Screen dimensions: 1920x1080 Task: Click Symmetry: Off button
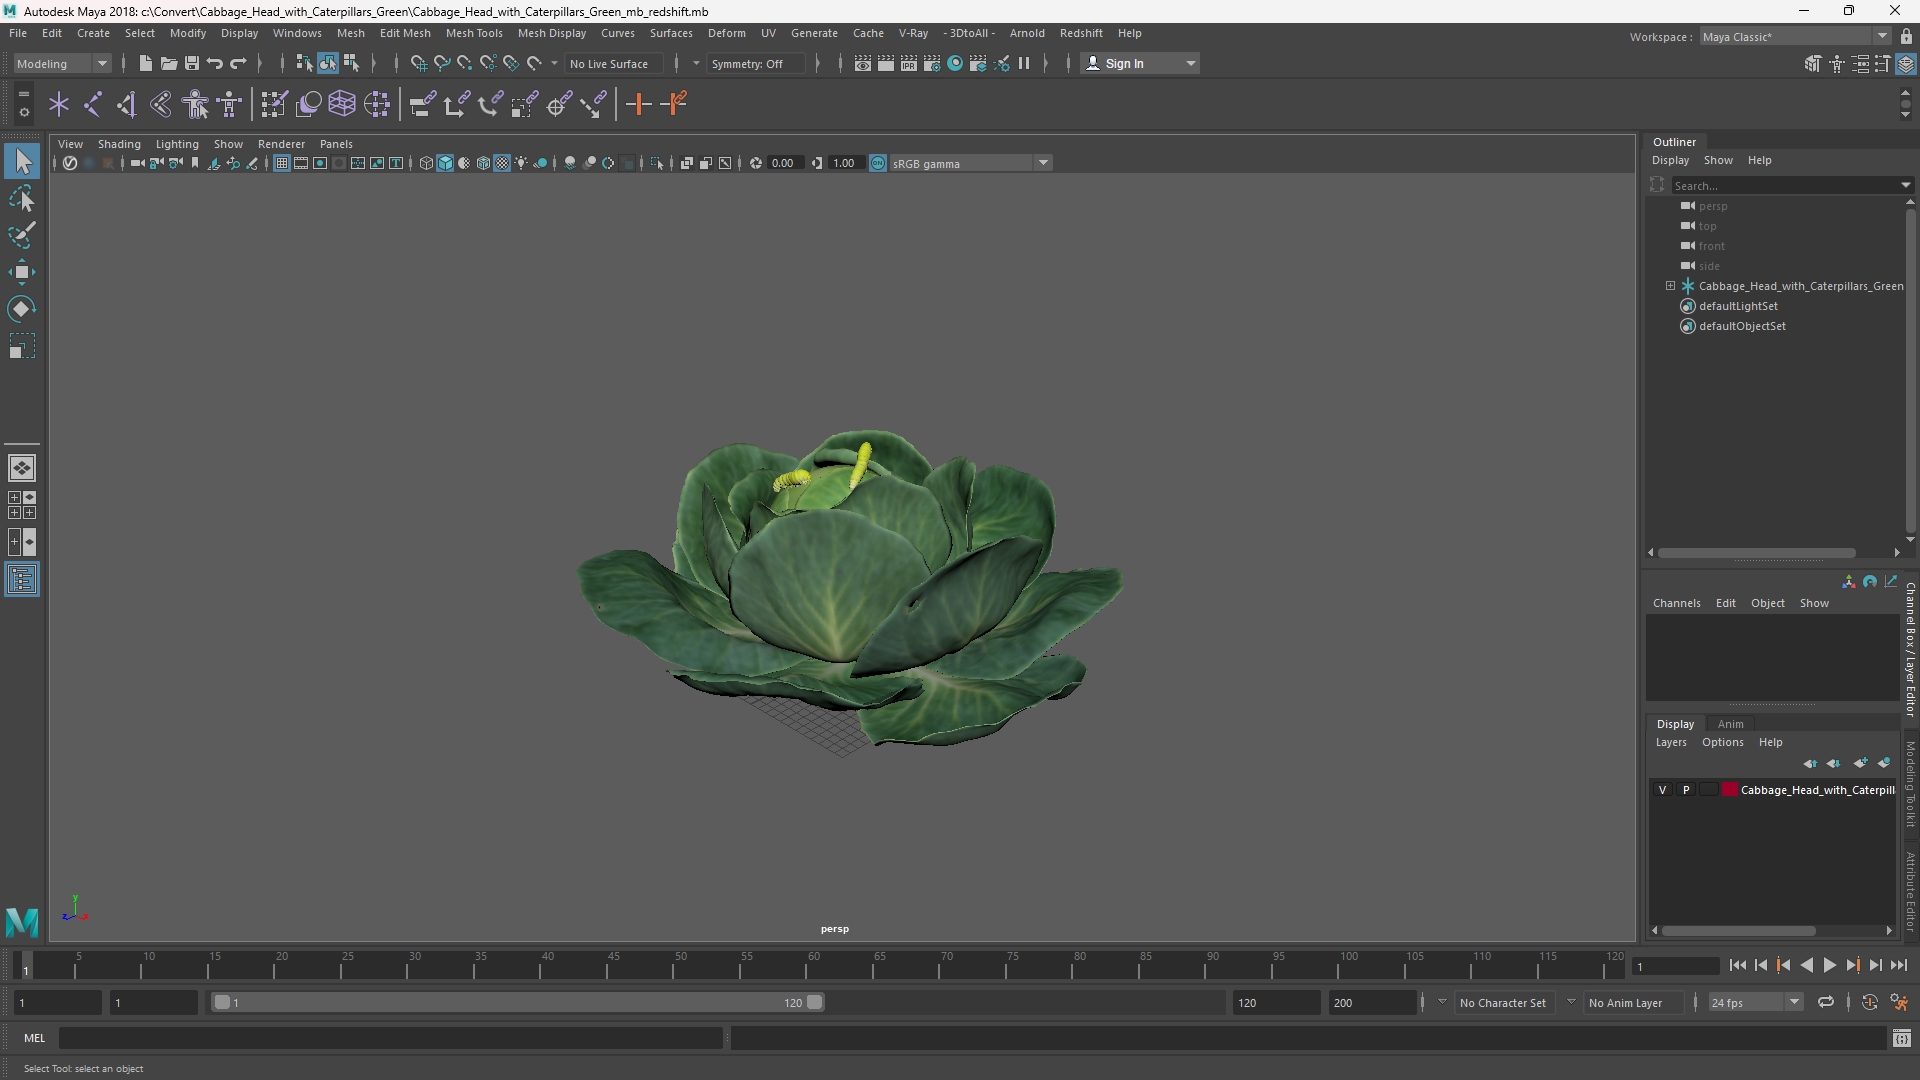[x=755, y=63]
